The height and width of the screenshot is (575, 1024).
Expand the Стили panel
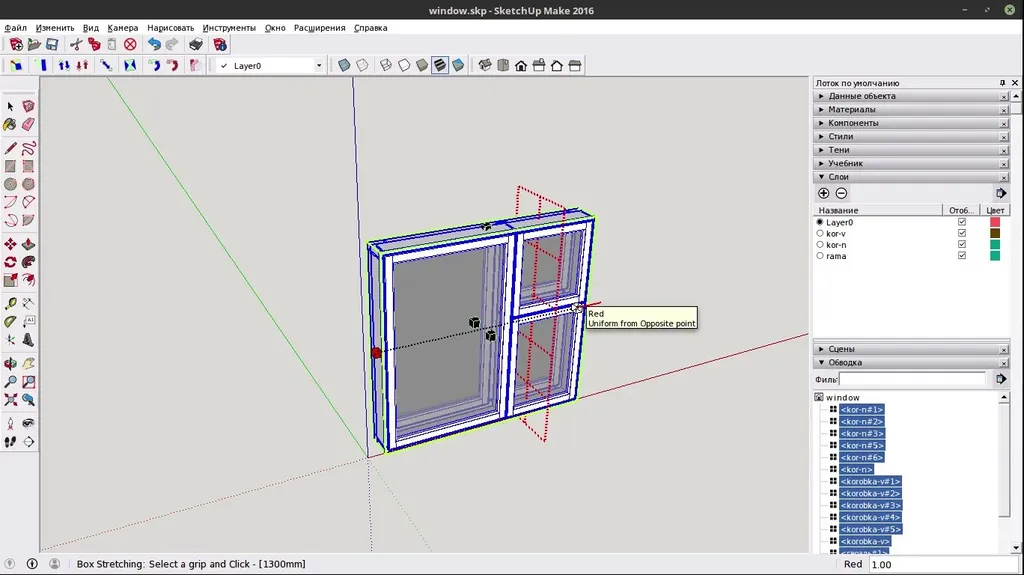tap(911, 137)
